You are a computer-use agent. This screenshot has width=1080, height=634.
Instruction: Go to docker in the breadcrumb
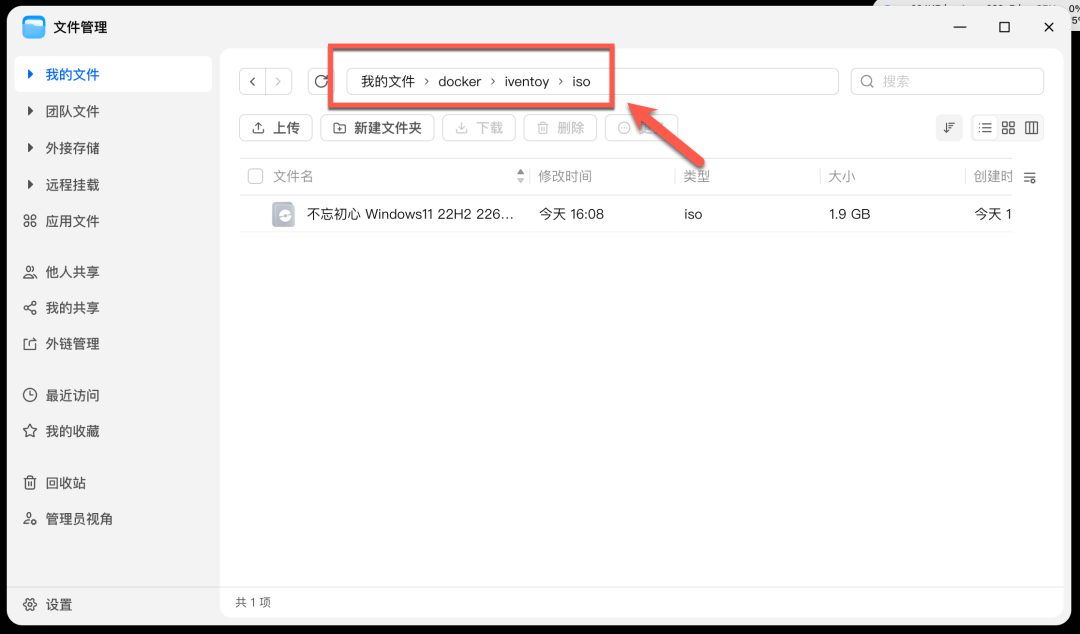coord(459,81)
